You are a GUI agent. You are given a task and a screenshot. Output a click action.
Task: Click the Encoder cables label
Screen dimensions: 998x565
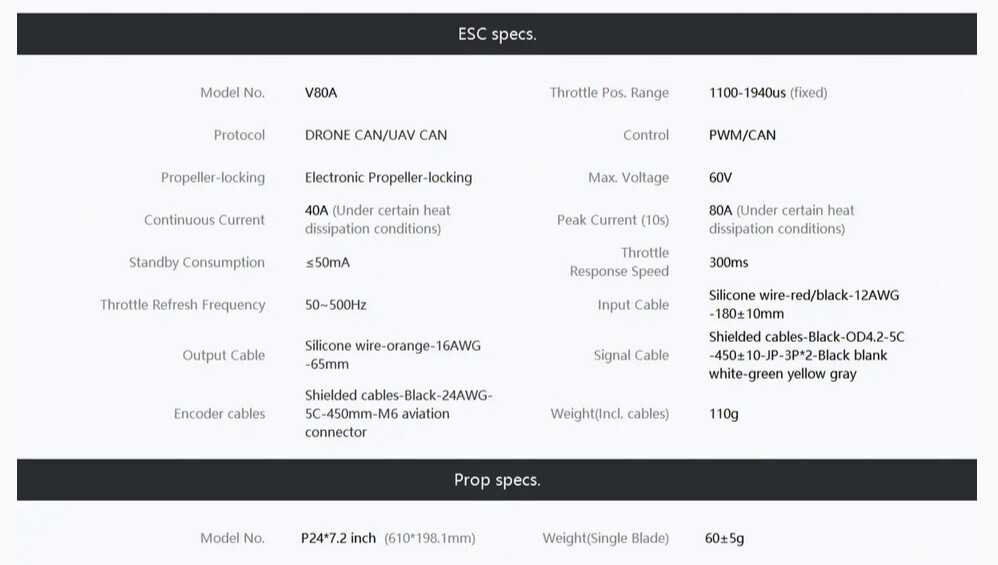coord(219,414)
